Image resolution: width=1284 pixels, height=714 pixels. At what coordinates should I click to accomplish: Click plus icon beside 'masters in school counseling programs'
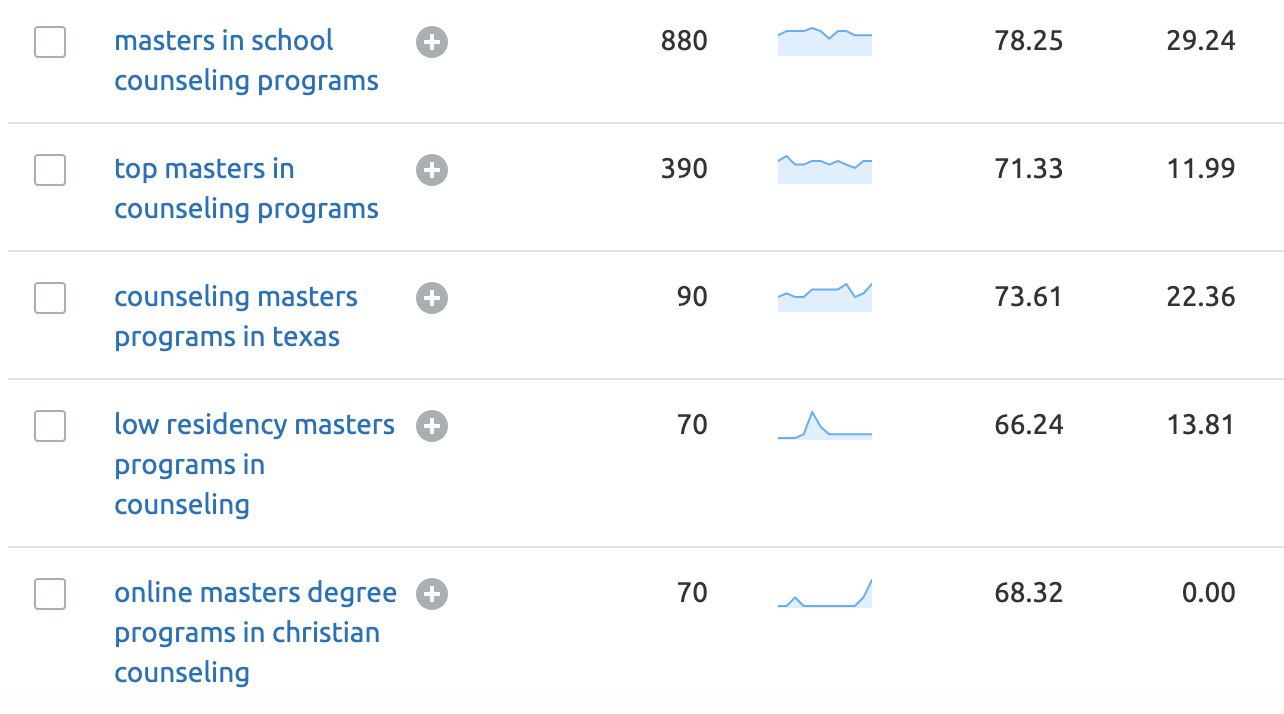pyautogui.click(x=432, y=42)
